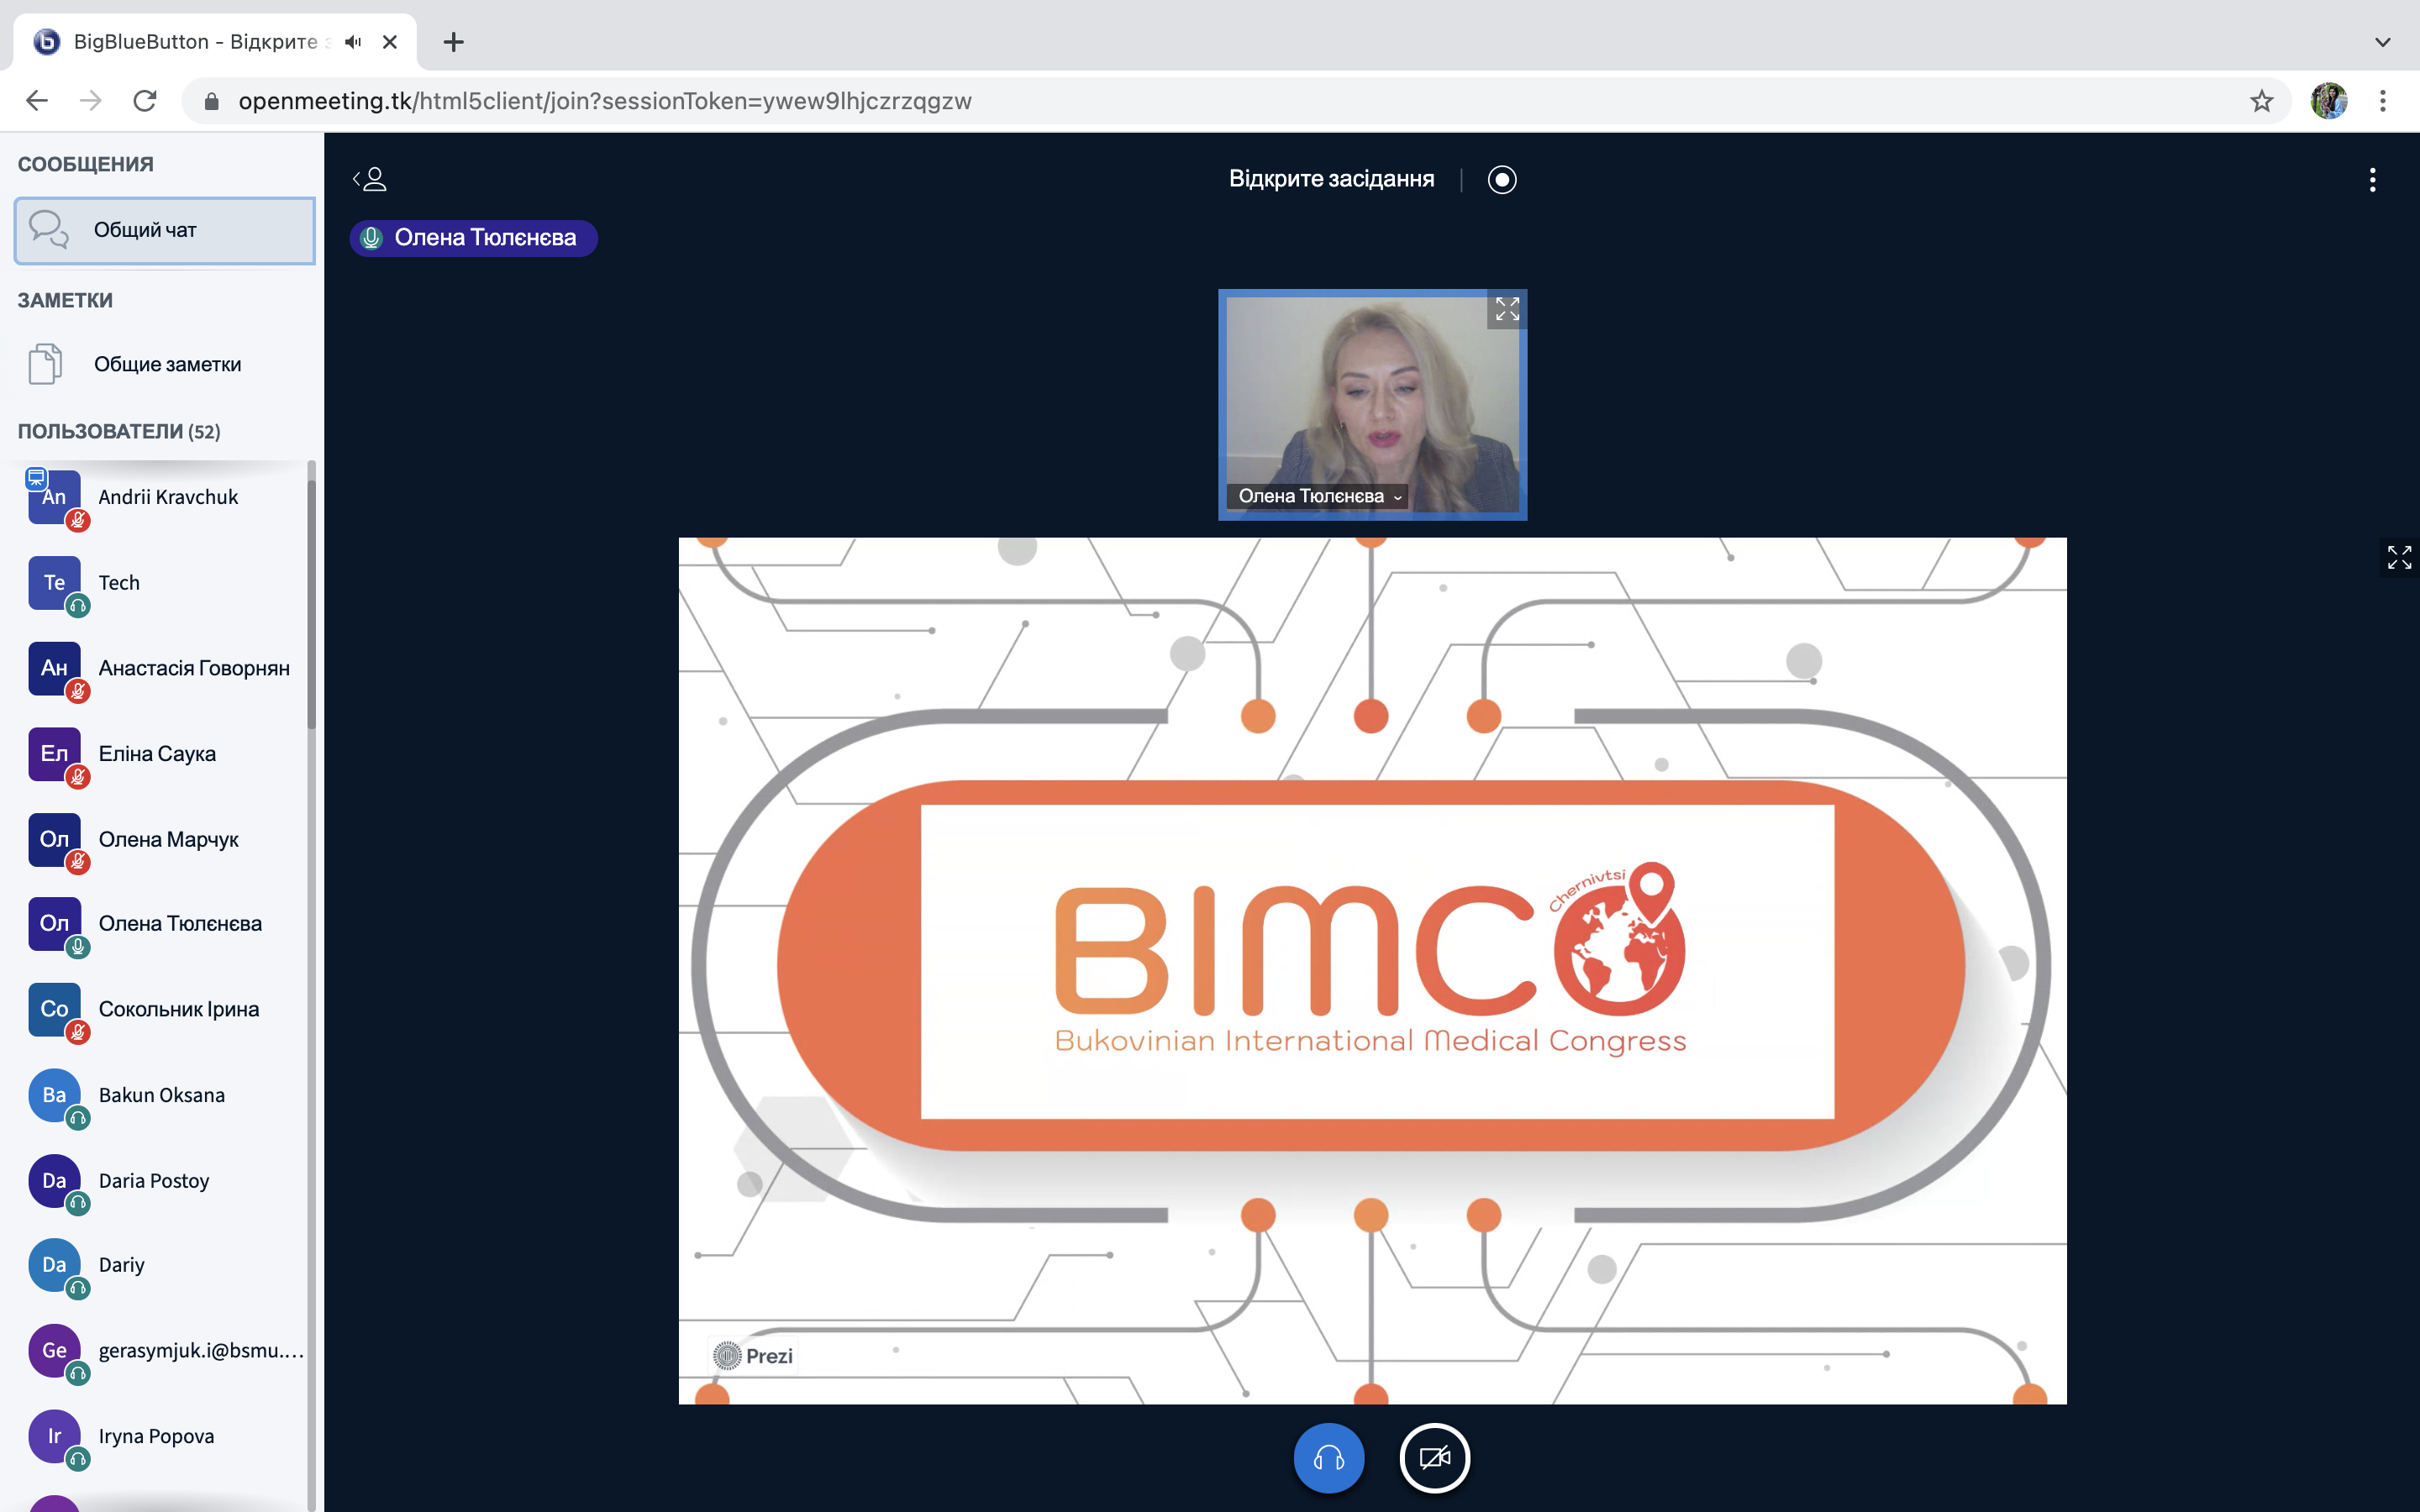Click the Ел avatar for Еліна Саука
The height and width of the screenshot is (1512, 2420).
click(x=54, y=753)
